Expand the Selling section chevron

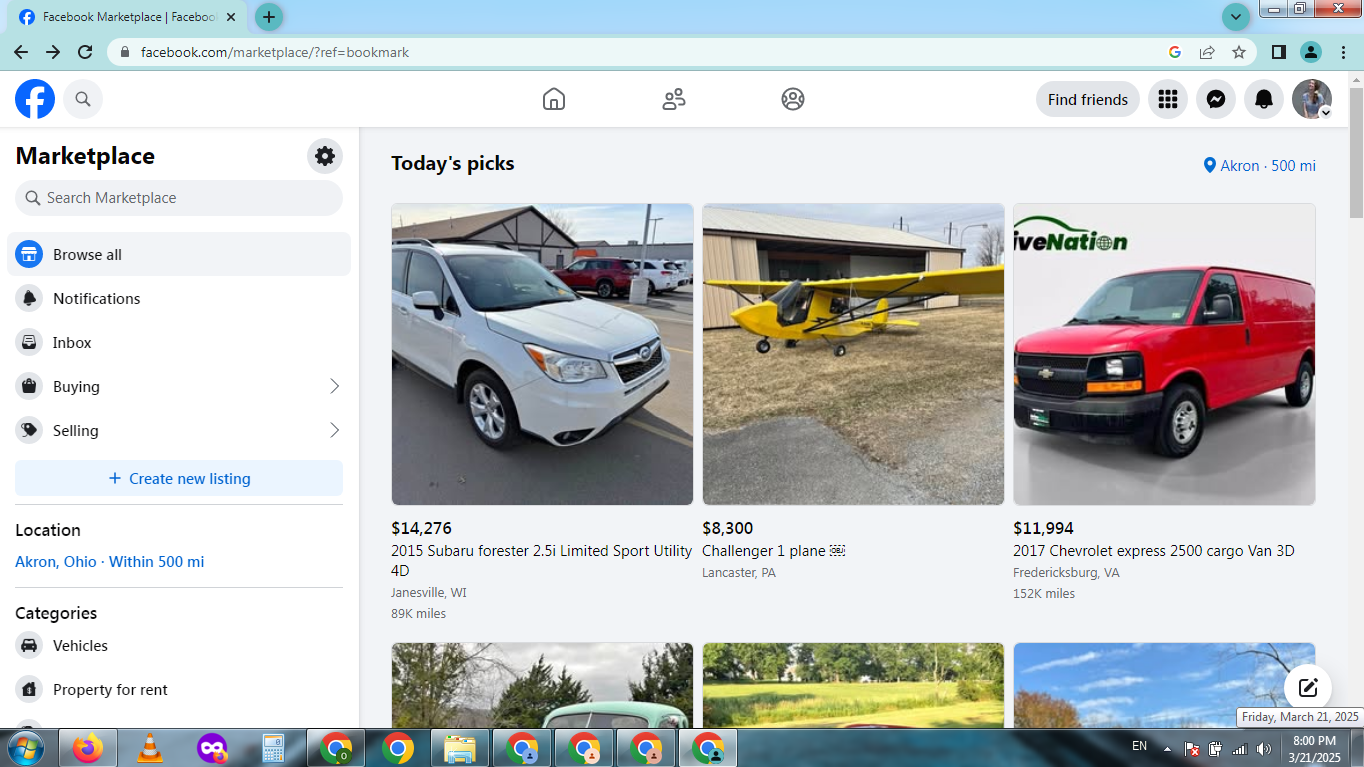coord(335,430)
